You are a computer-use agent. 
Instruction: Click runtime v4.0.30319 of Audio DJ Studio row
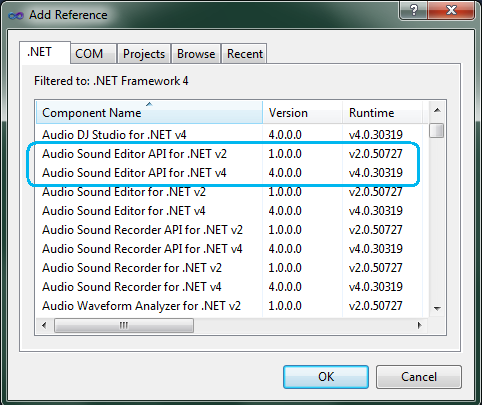(376, 135)
